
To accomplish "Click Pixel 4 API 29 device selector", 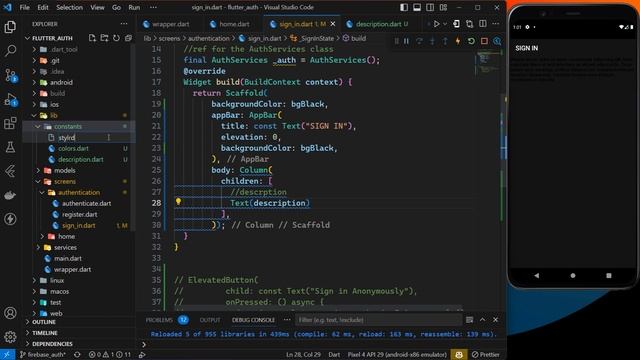I will [397, 355].
